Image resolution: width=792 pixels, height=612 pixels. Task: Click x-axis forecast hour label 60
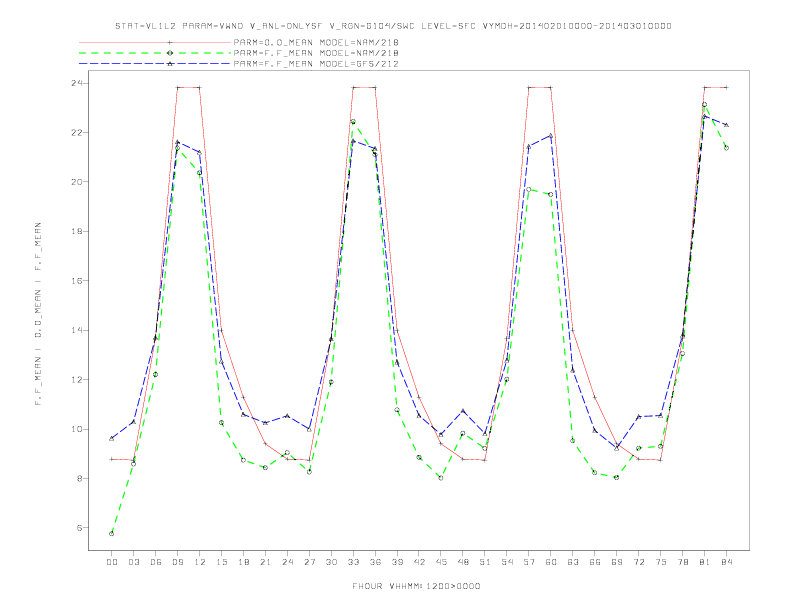point(551,562)
